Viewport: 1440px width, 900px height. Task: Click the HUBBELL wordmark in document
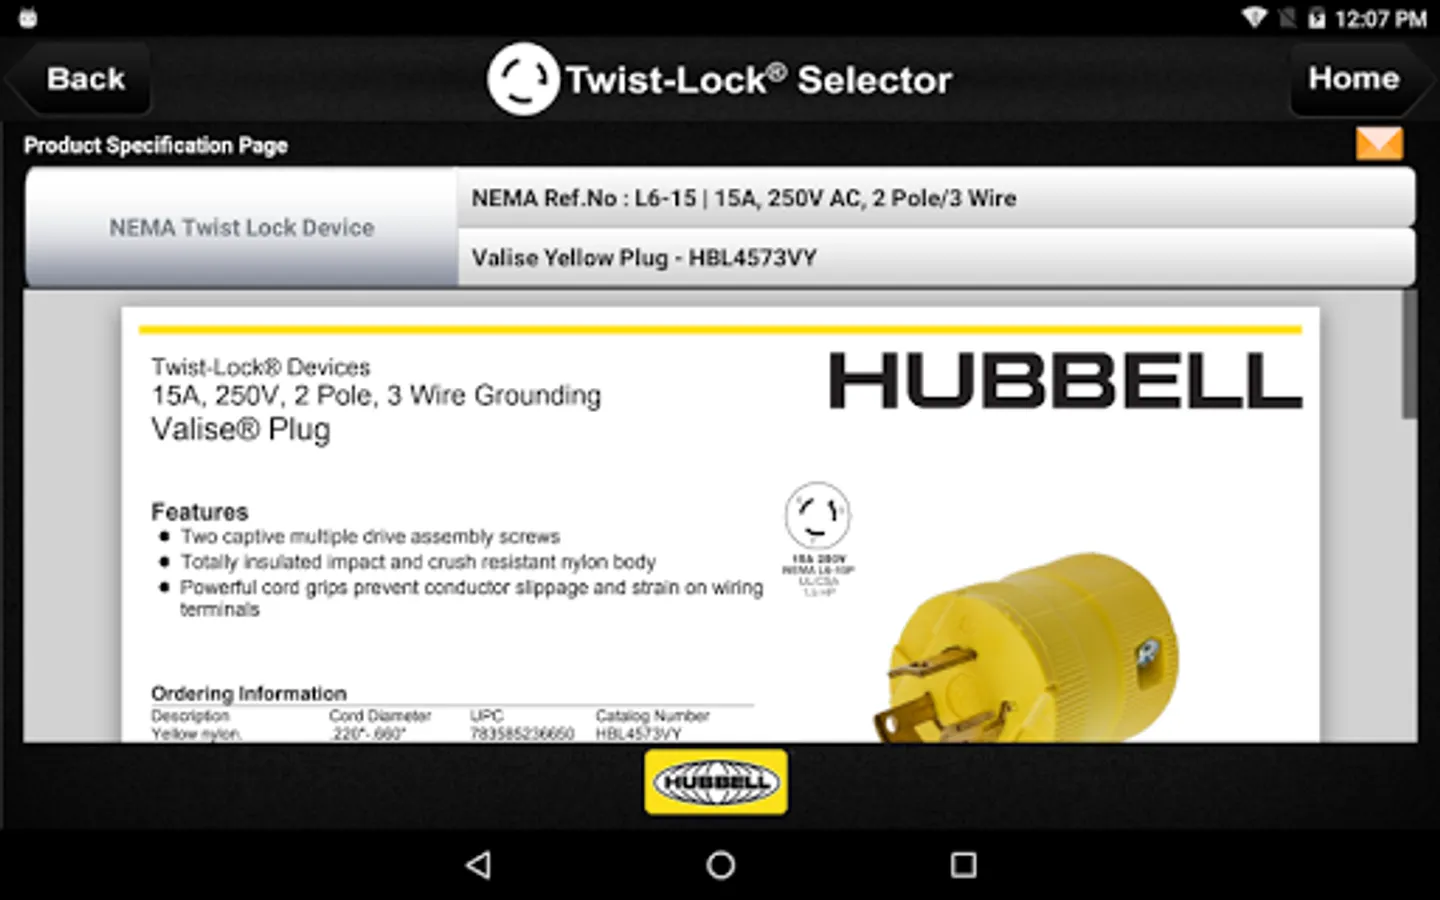pyautogui.click(x=1066, y=381)
